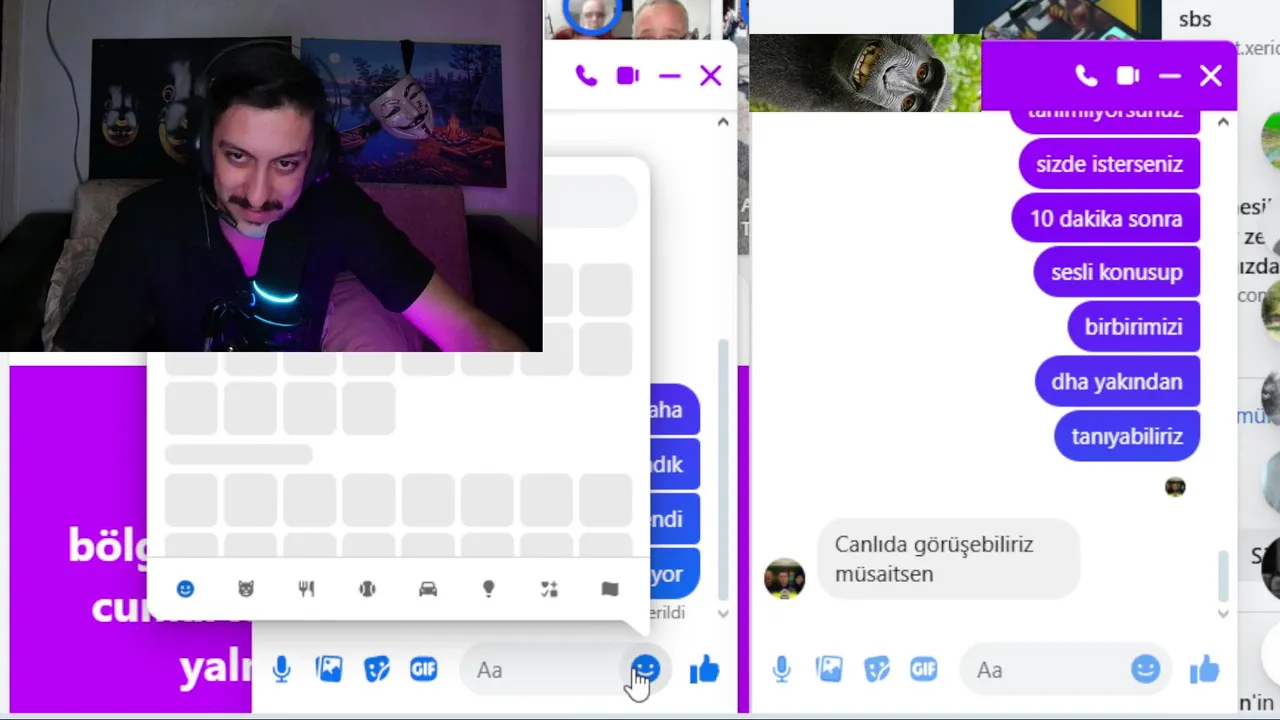Click the 'sesli konusup' message bubble
The height and width of the screenshot is (720, 1280).
pyautogui.click(x=1117, y=272)
